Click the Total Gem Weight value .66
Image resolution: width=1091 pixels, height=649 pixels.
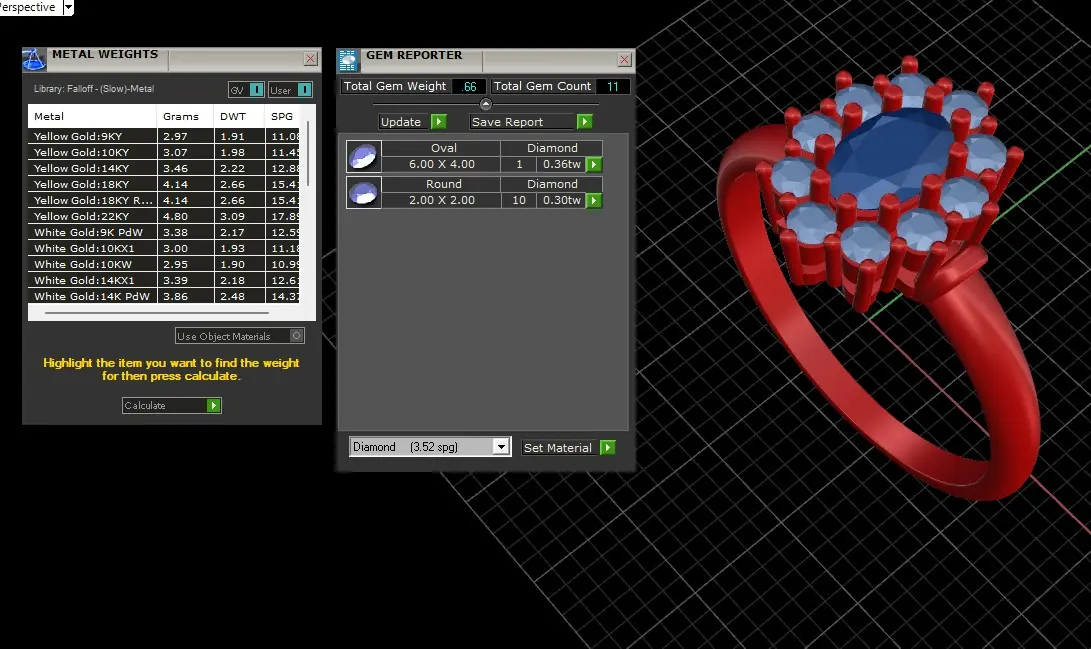coord(470,86)
